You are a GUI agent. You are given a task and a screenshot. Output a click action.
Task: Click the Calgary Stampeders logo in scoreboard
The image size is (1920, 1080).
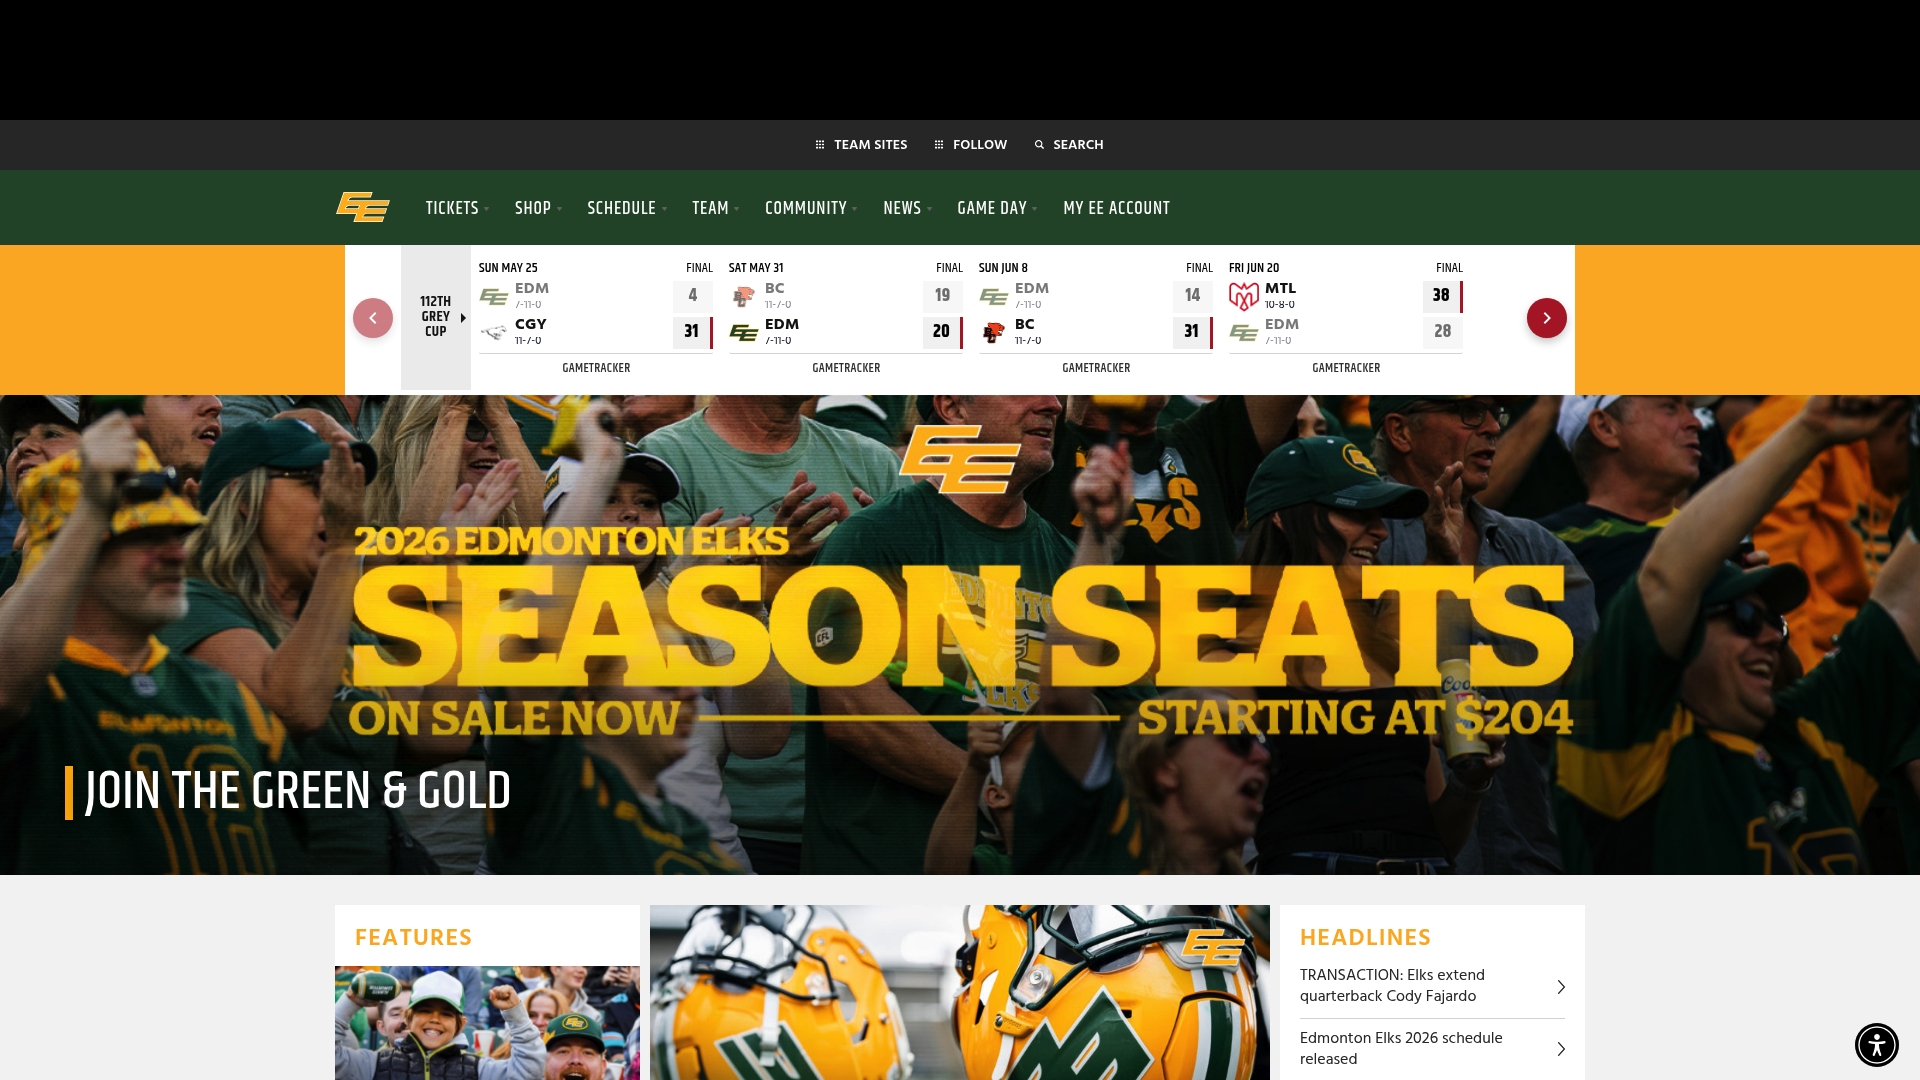(494, 332)
